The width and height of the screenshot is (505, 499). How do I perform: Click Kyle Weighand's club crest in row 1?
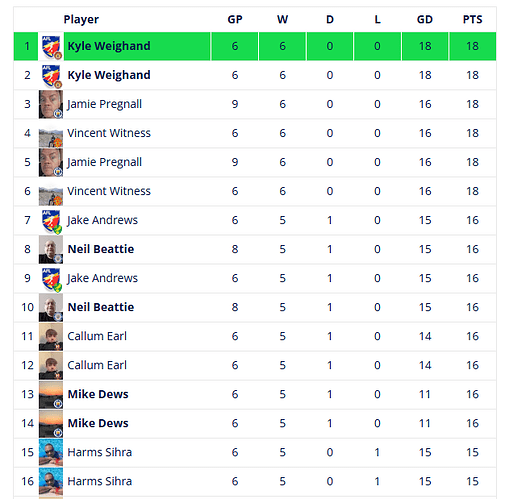click(x=51, y=46)
